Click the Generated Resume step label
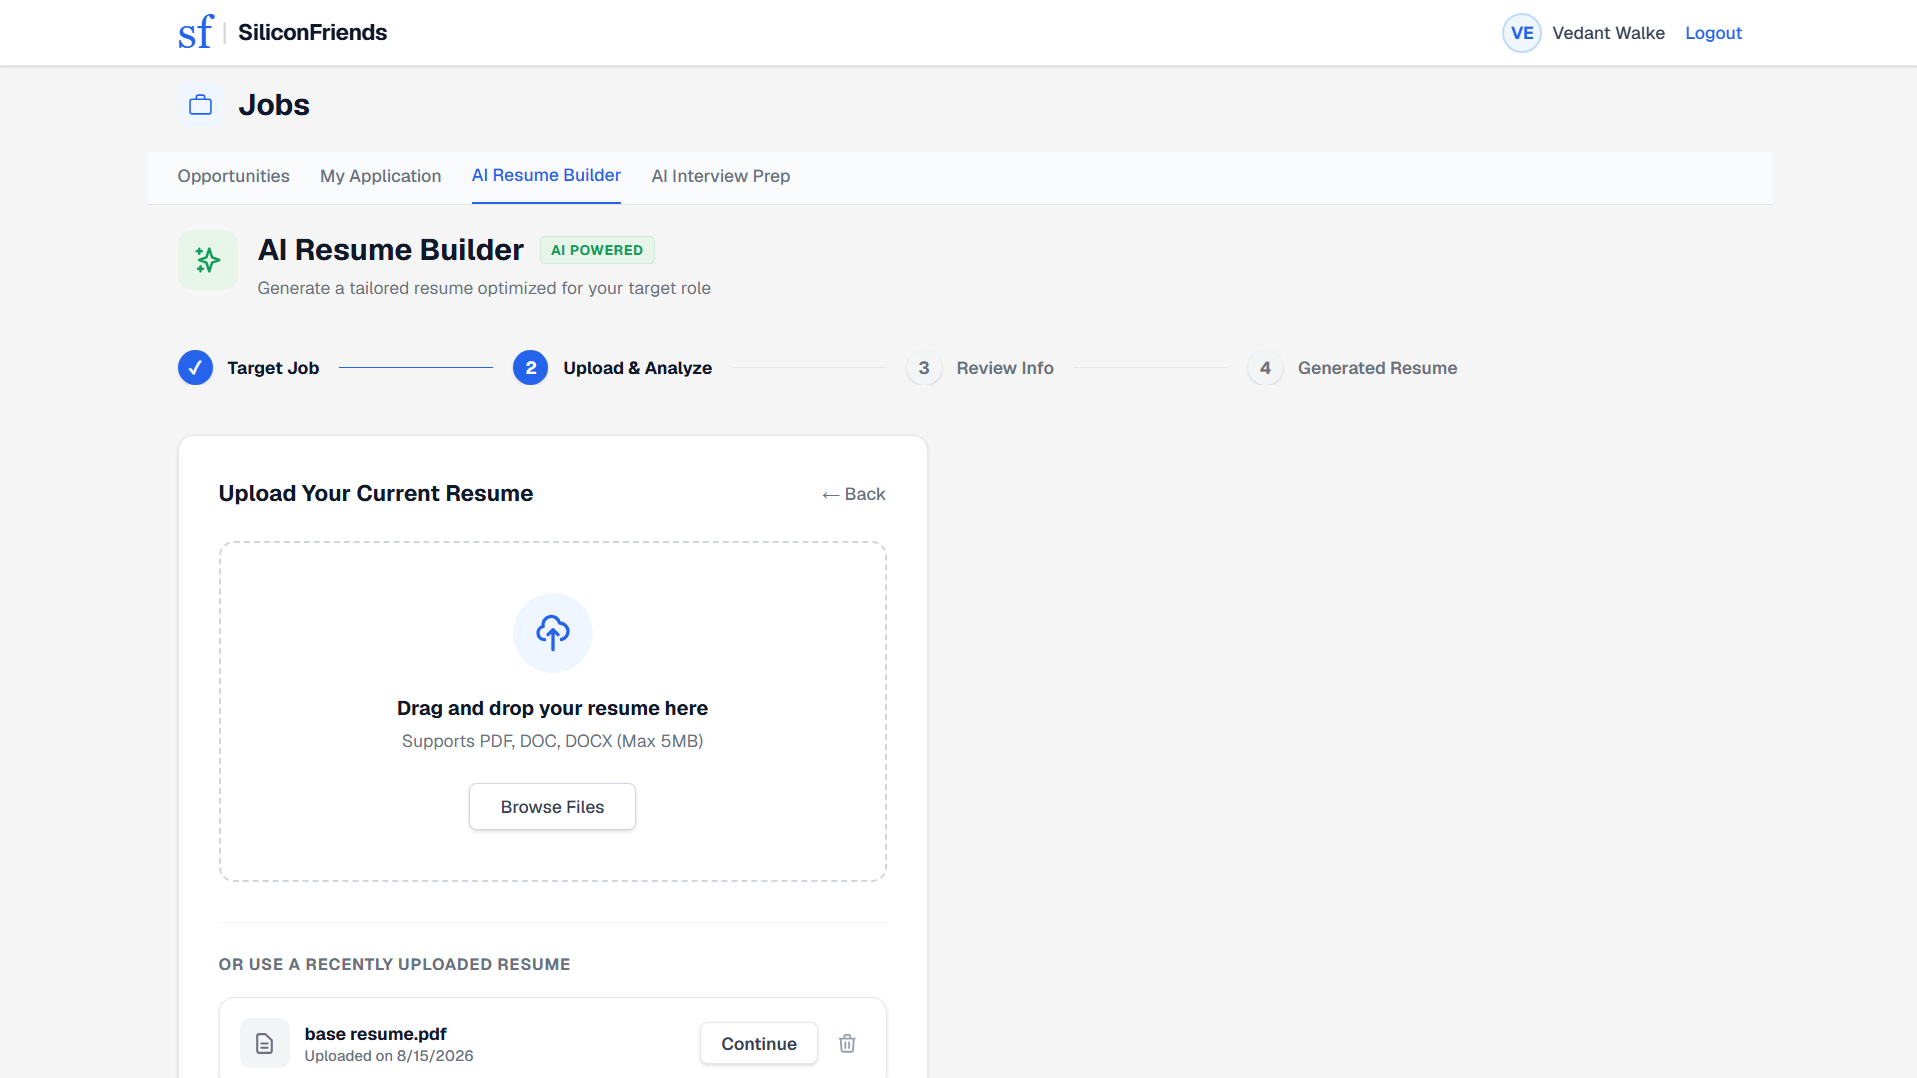This screenshot has height=1078, width=1917. 1377,368
